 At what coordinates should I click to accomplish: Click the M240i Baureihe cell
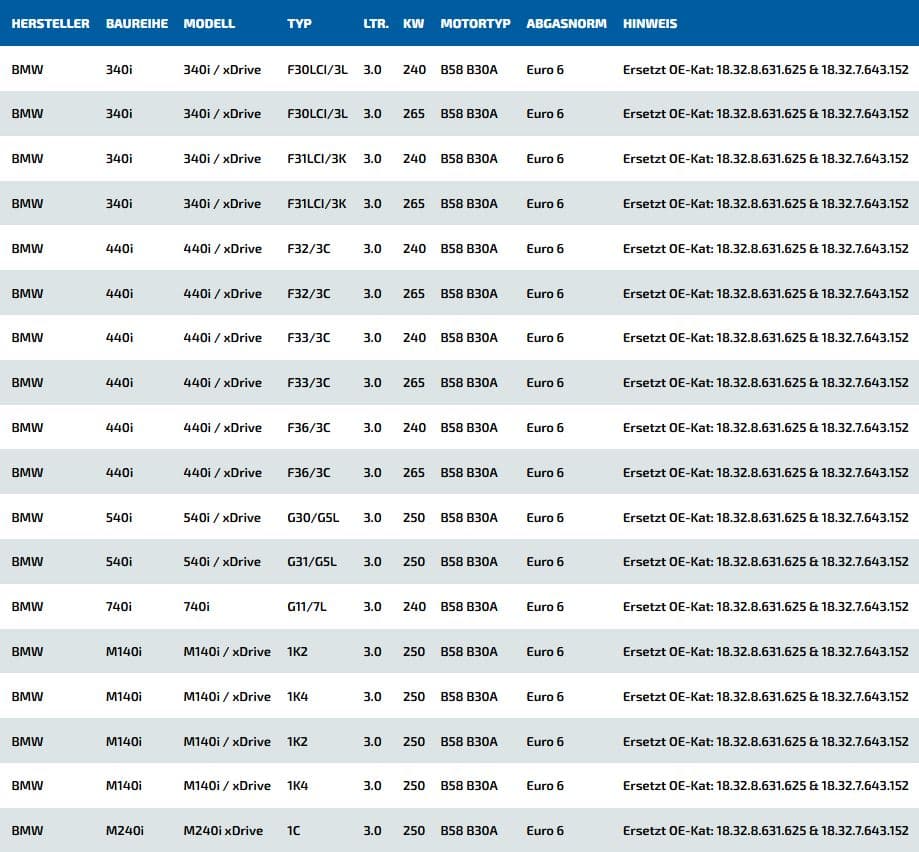coord(124,830)
